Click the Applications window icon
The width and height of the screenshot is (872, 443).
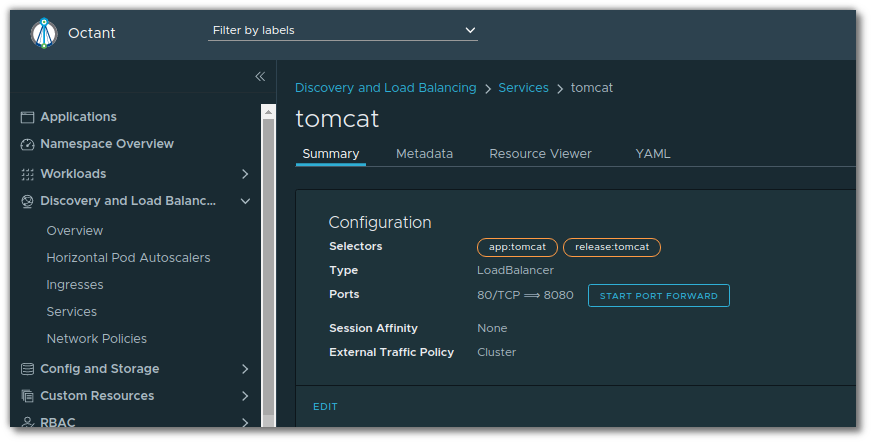coord(27,117)
